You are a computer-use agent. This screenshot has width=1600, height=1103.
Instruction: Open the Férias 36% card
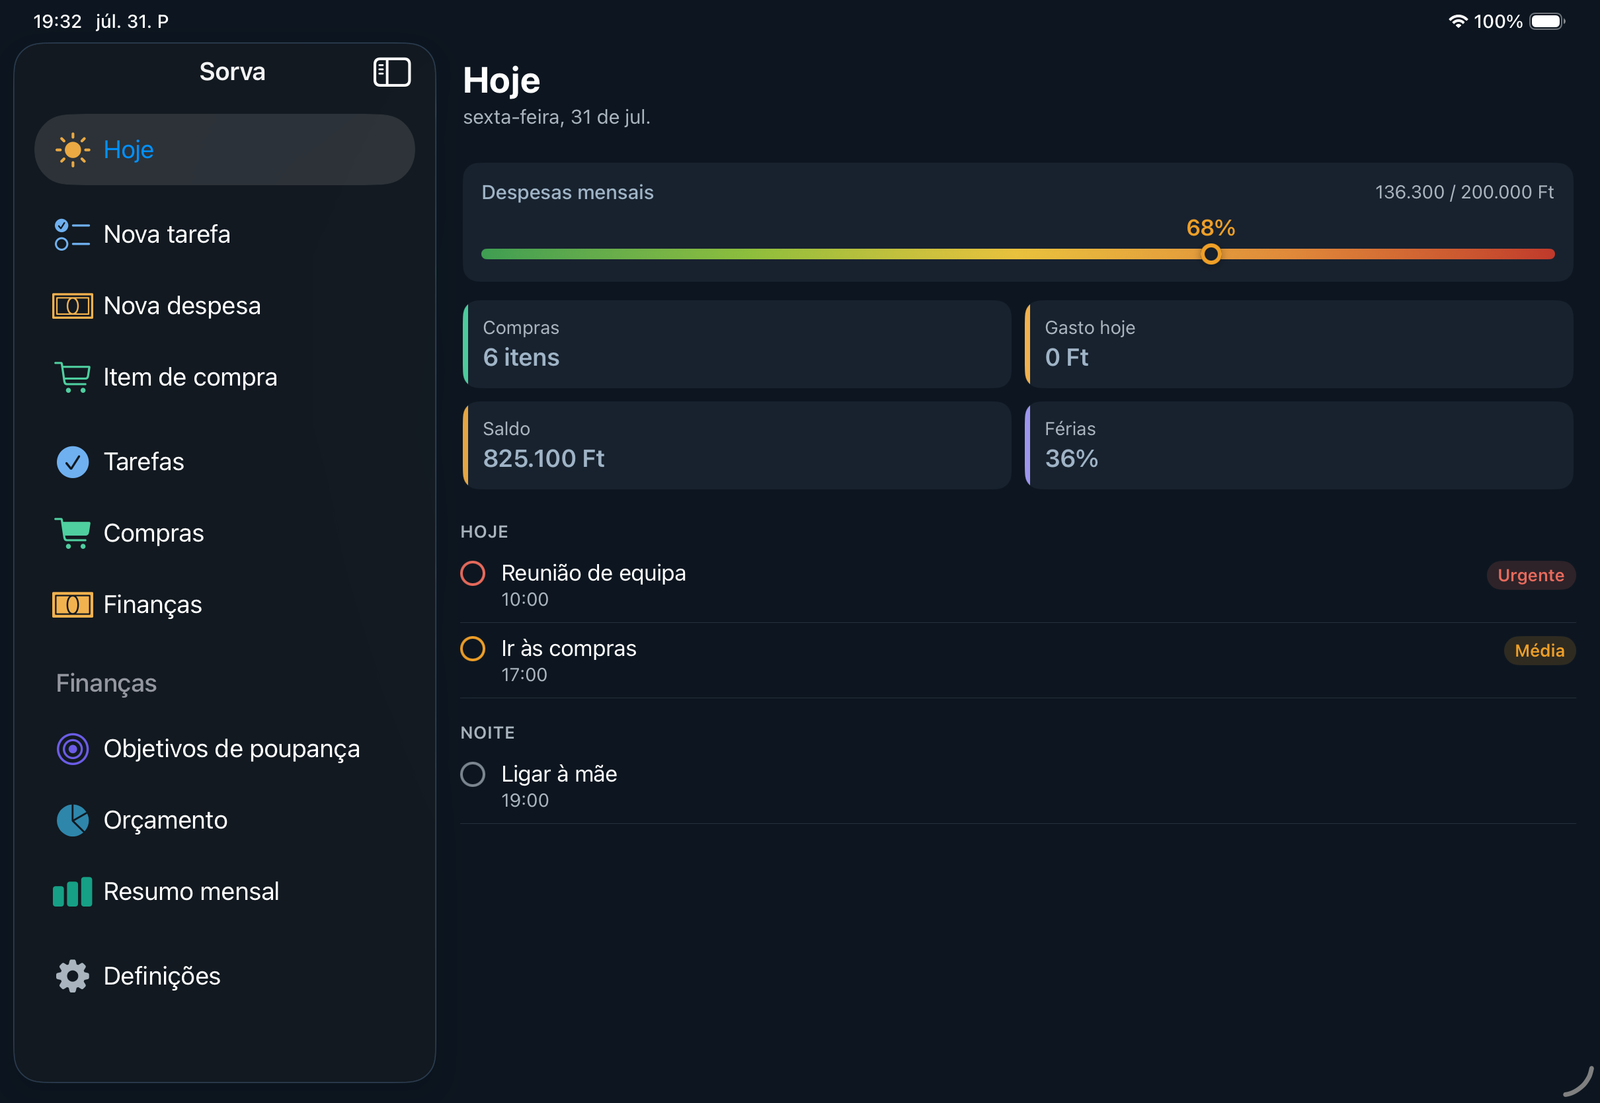click(1299, 446)
